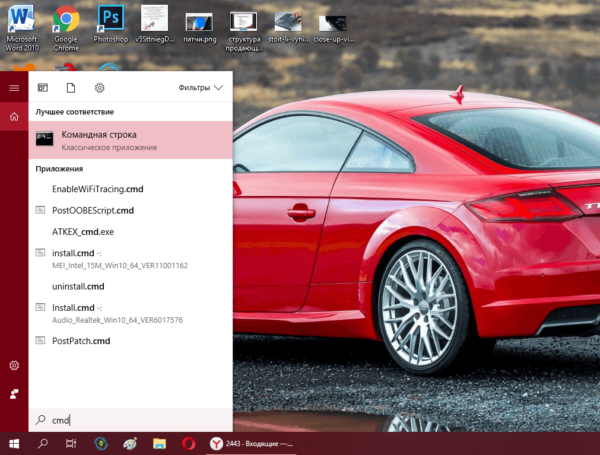Select v5SttniegD image file on desktop

coord(155,24)
